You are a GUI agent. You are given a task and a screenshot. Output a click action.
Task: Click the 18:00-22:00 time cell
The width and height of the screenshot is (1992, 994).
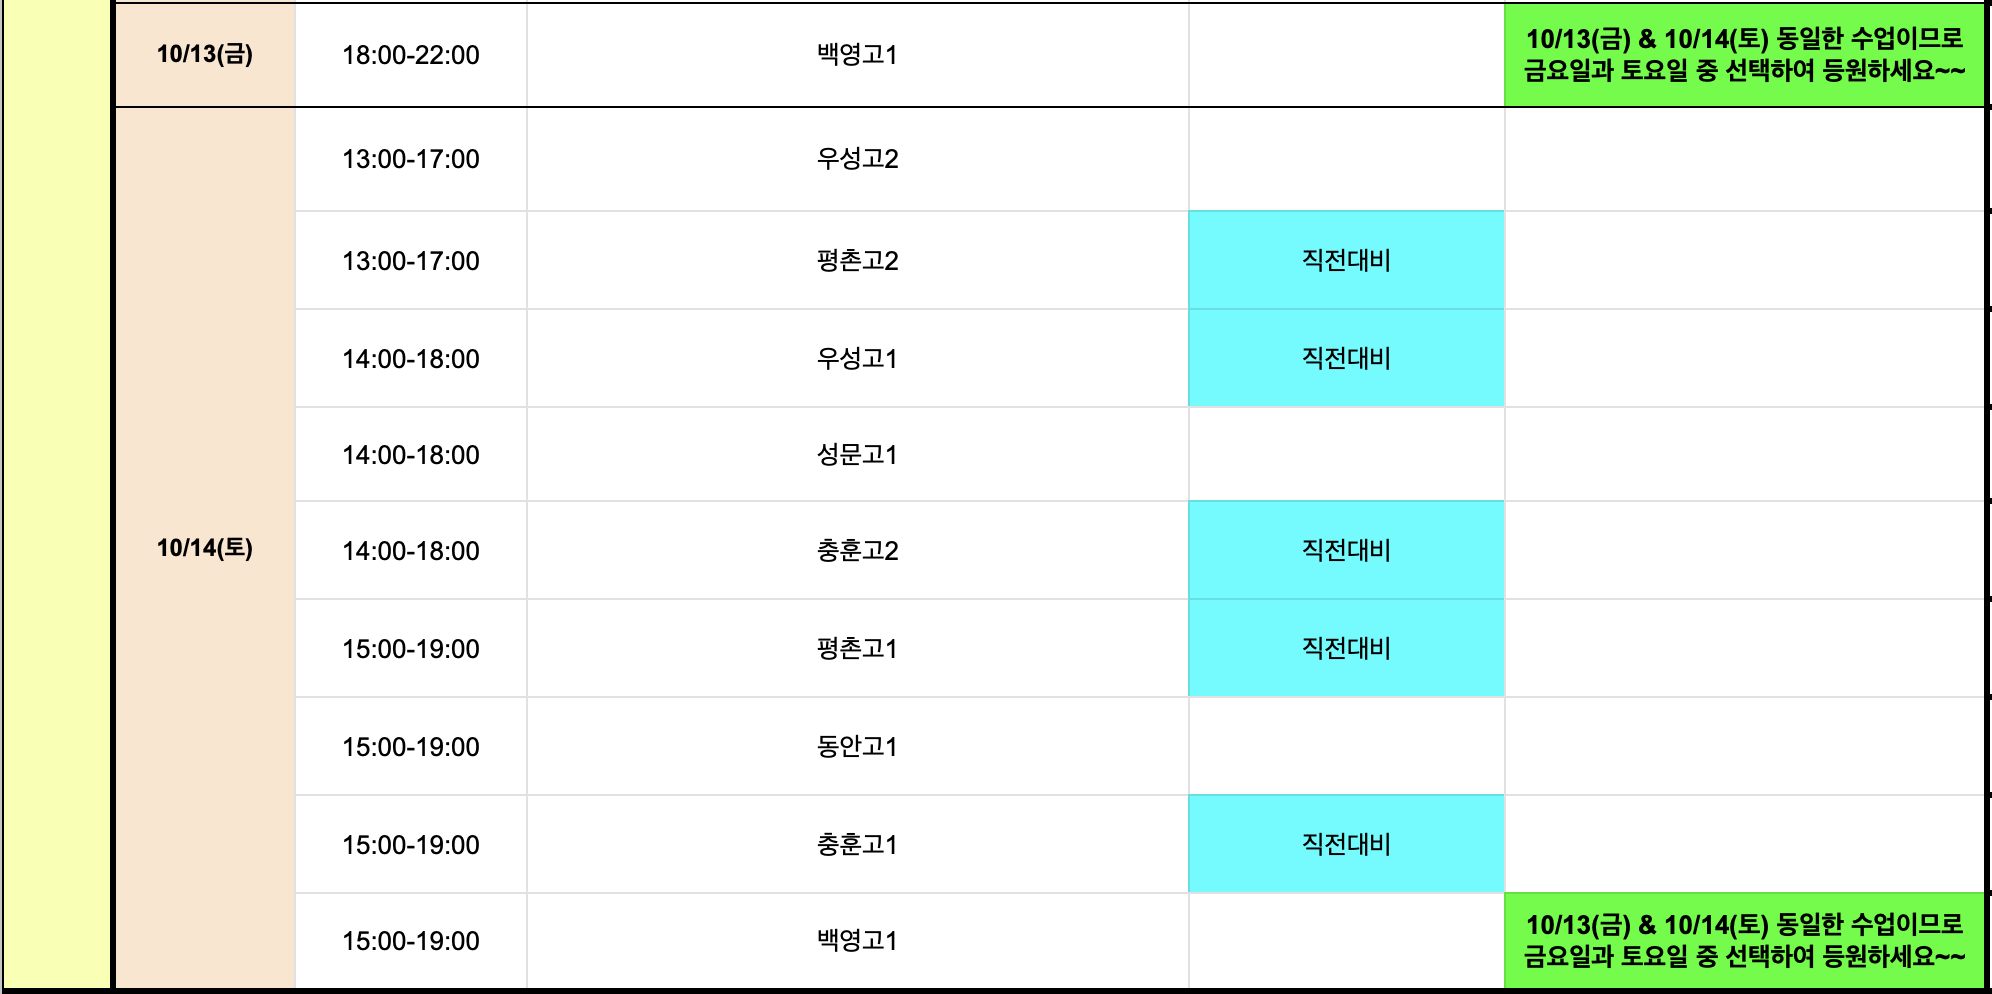pyautogui.click(x=411, y=55)
